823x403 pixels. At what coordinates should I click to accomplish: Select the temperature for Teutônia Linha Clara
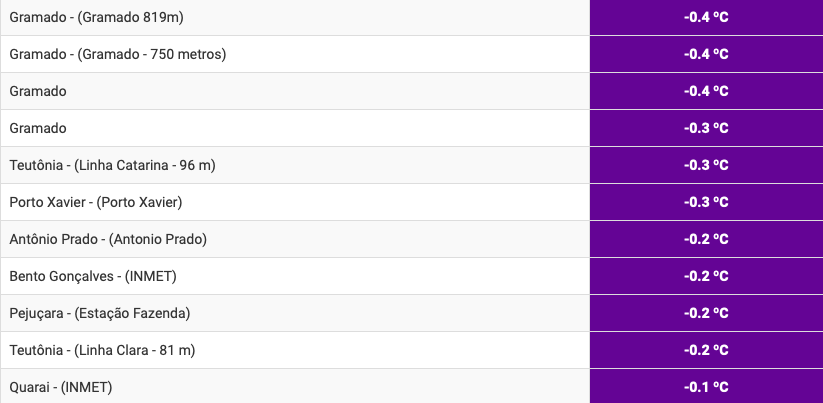pyautogui.click(x=706, y=350)
